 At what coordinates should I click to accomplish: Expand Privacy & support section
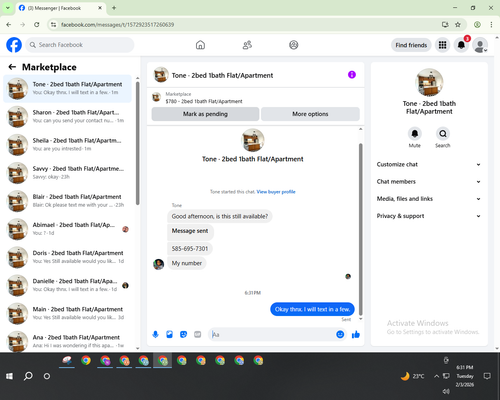tap(429, 216)
